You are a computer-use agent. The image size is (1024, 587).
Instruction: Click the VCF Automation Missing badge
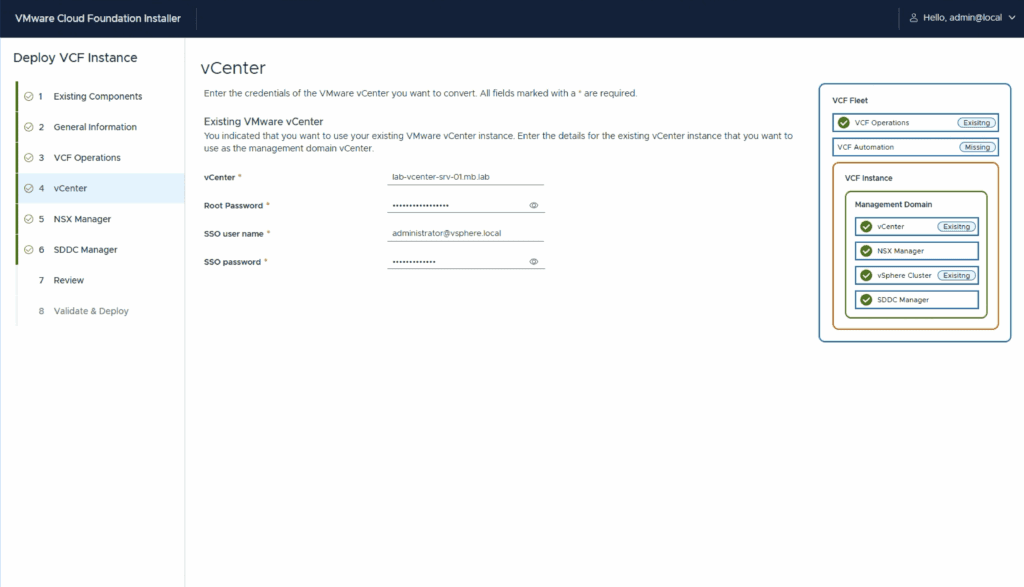(x=976, y=147)
